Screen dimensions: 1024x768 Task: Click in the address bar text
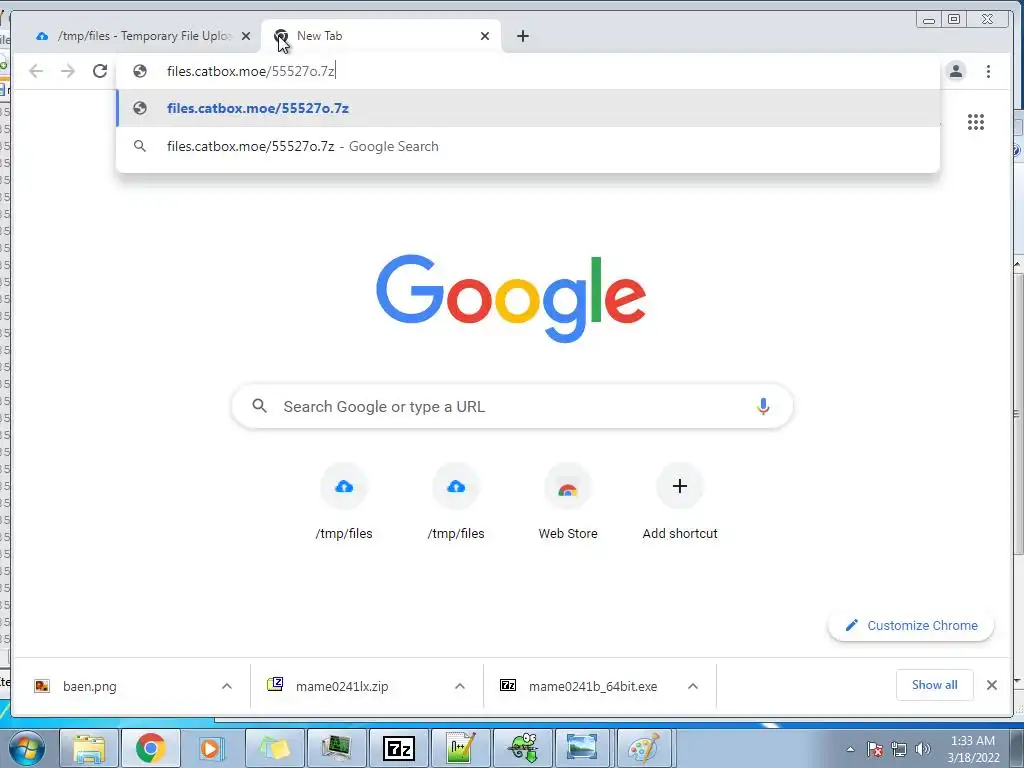pyautogui.click(x=251, y=71)
